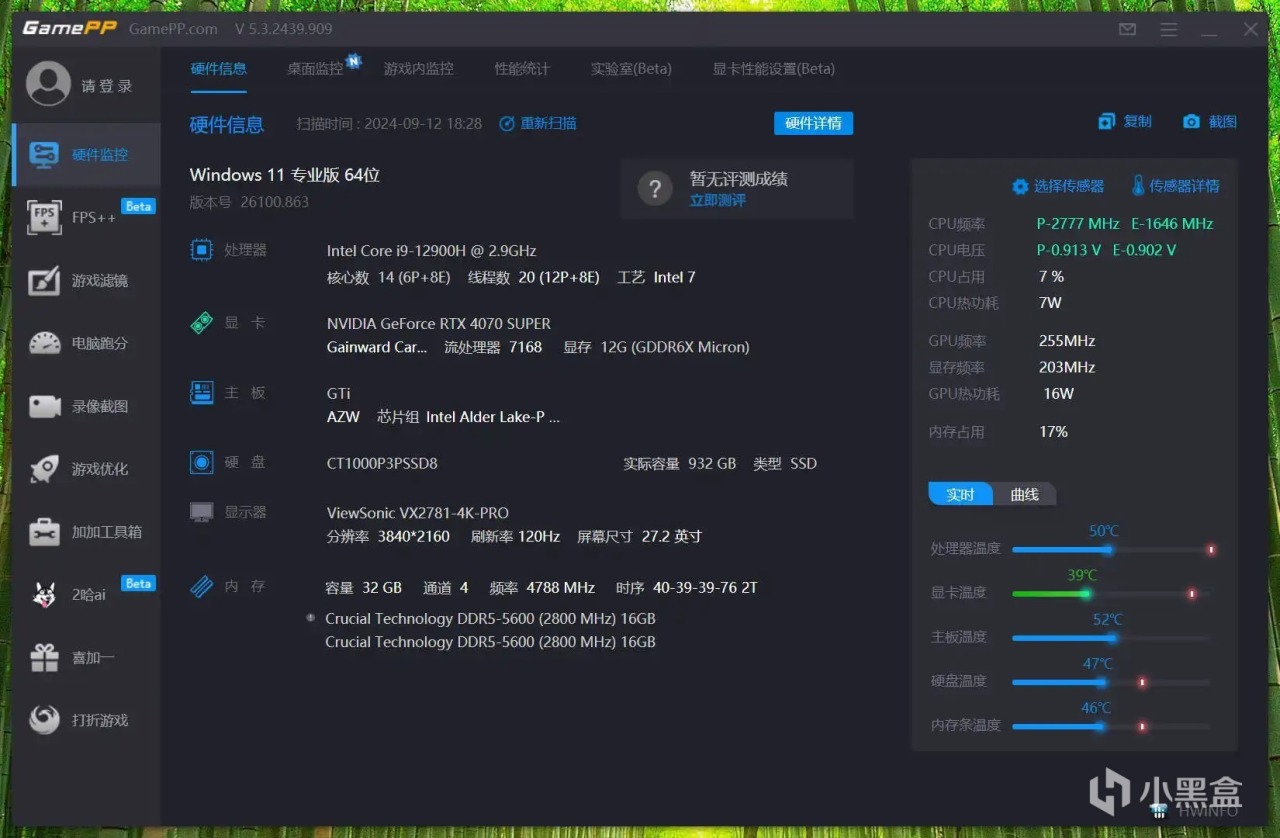Click the 硬盘温度 slider bar
This screenshot has height=838, width=1280.
(x=1112, y=682)
